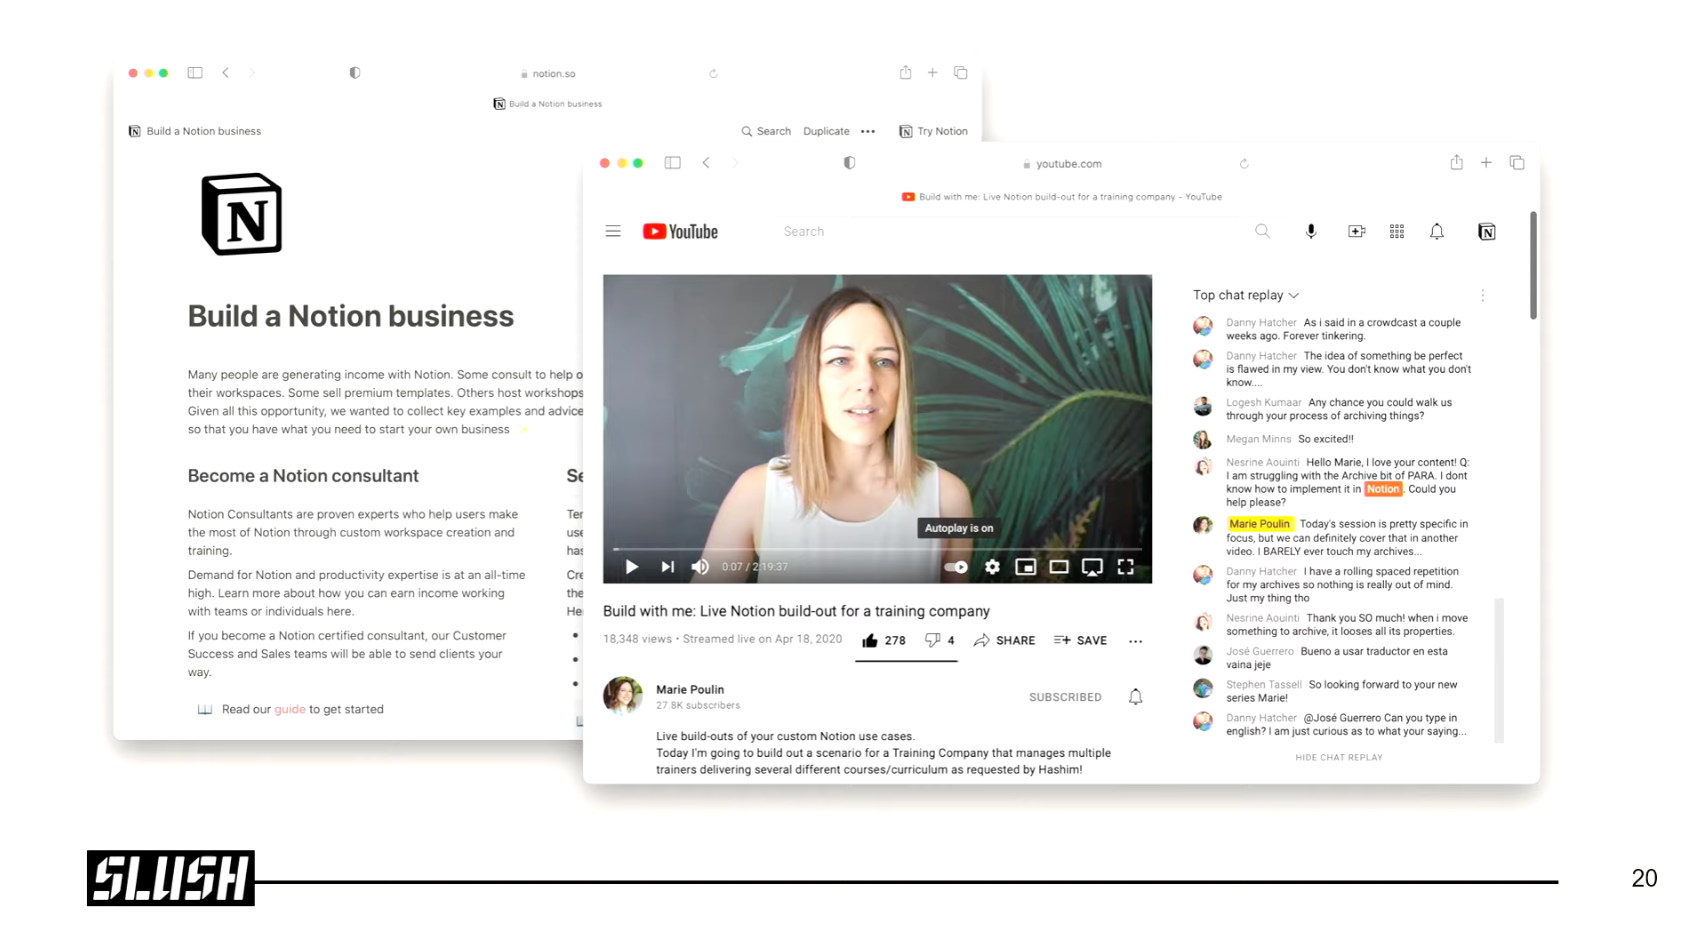Image resolution: width=1686 pixels, height=926 pixels.
Task: Share page from YouTube Safari window
Action: click(x=1457, y=162)
